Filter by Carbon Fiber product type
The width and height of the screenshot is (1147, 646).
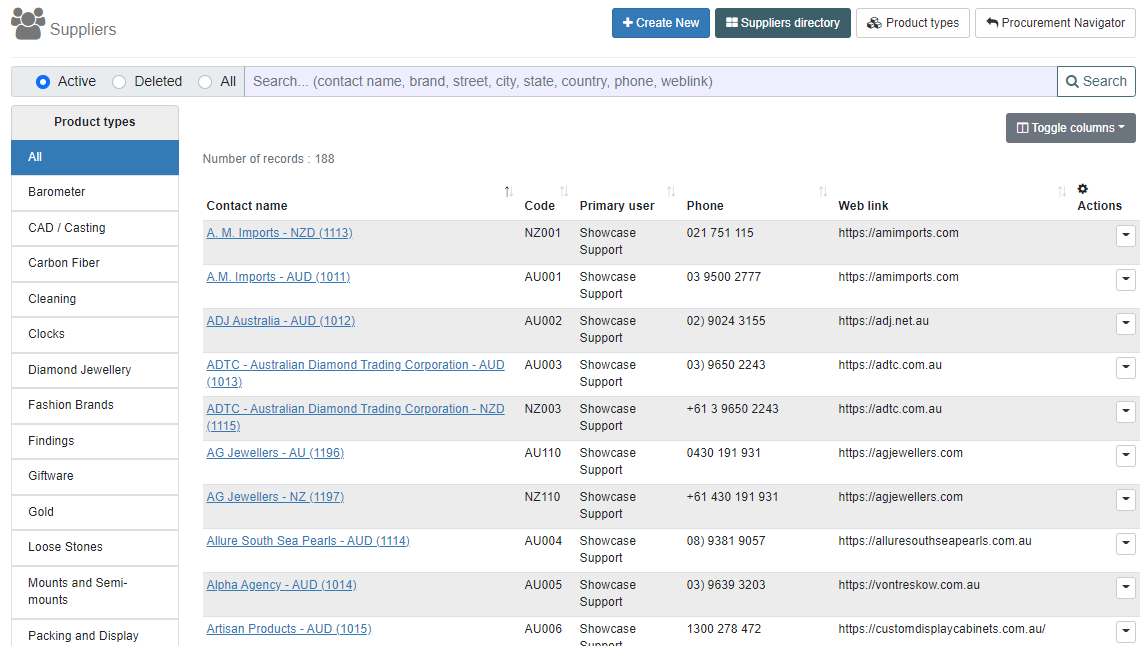(x=95, y=263)
